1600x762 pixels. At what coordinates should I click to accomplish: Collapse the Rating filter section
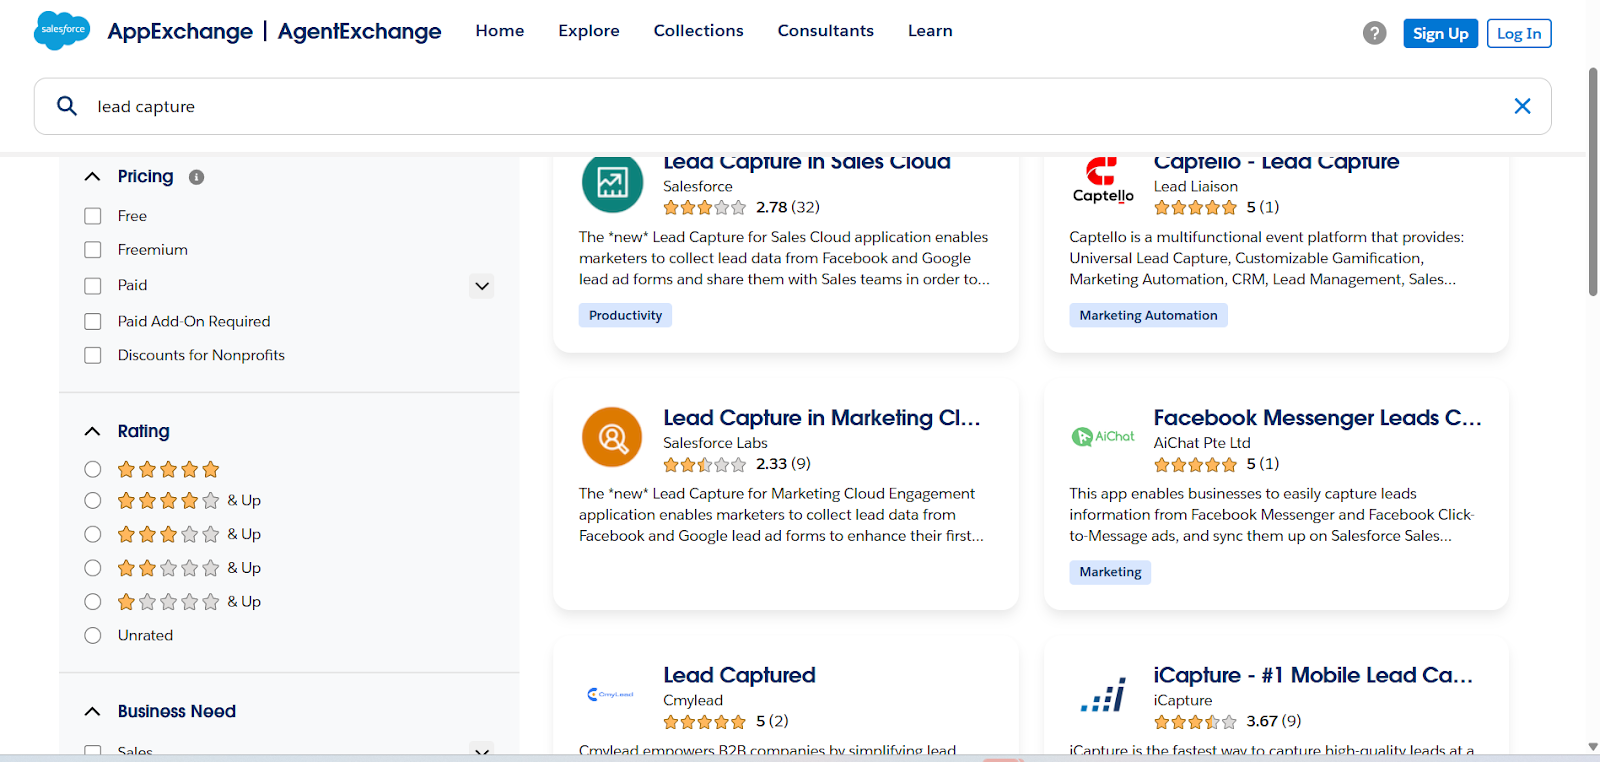(x=93, y=431)
